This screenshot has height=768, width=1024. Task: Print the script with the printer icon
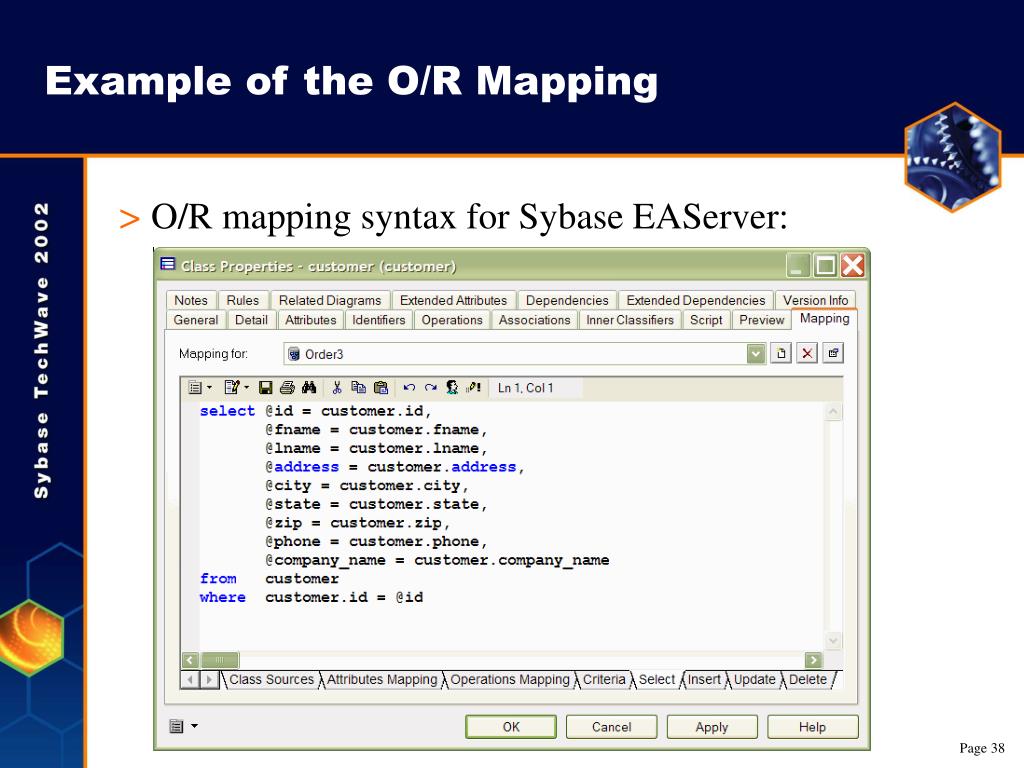coord(287,388)
